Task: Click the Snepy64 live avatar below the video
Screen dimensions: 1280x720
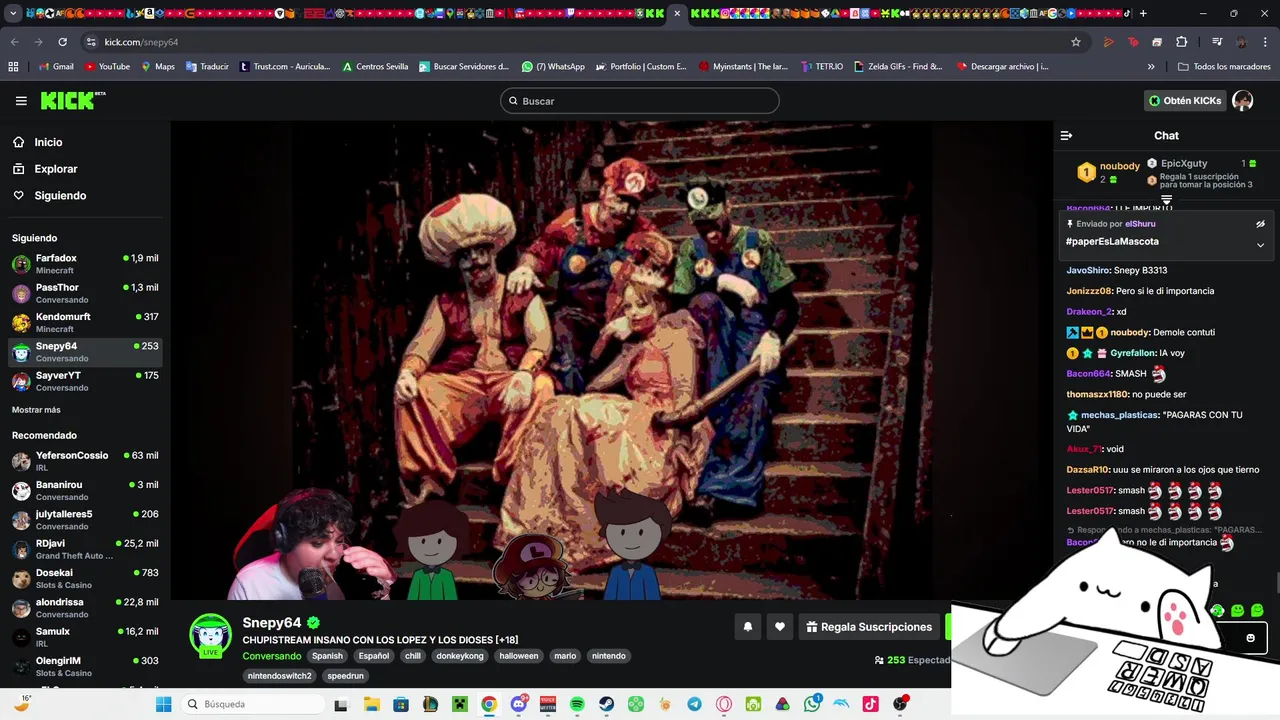Action: [x=210, y=635]
